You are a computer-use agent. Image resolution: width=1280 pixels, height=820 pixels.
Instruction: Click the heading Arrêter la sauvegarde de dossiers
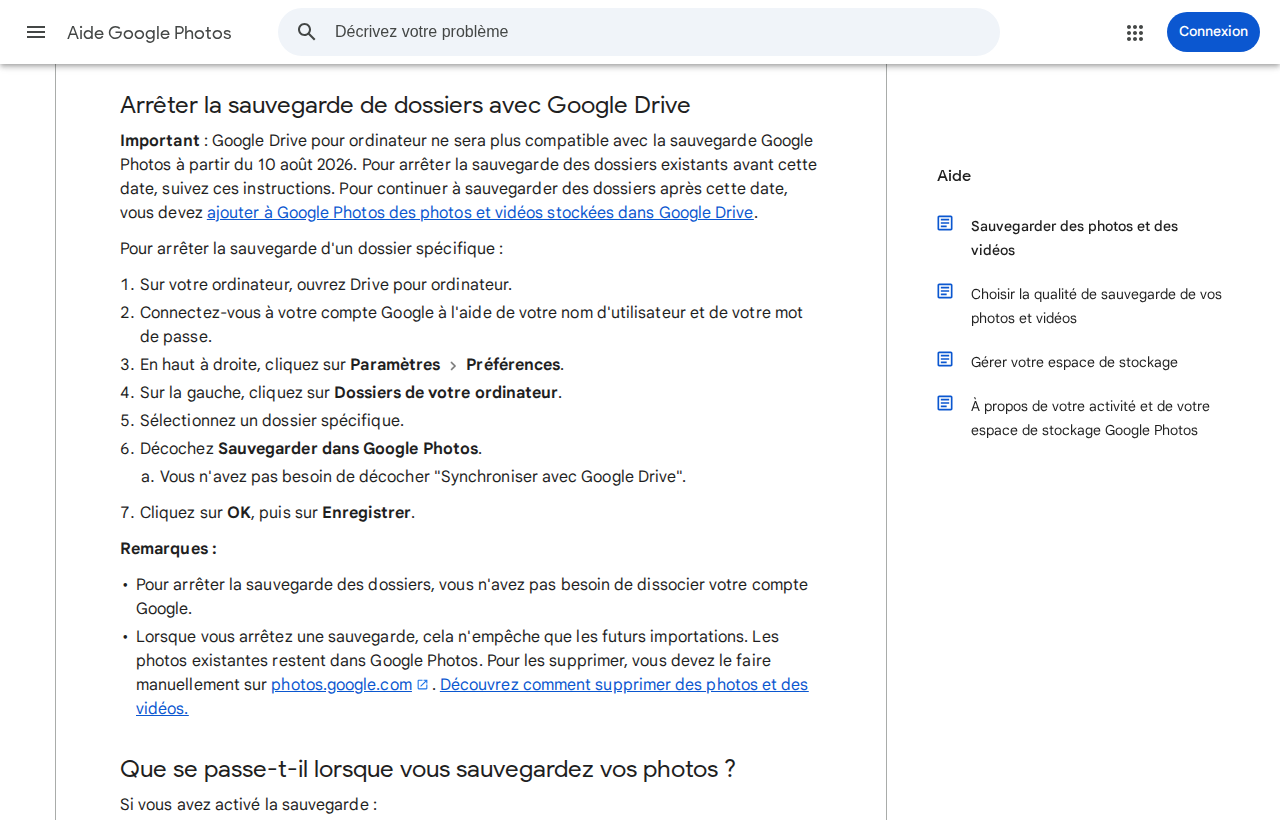[x=405, y=105]
